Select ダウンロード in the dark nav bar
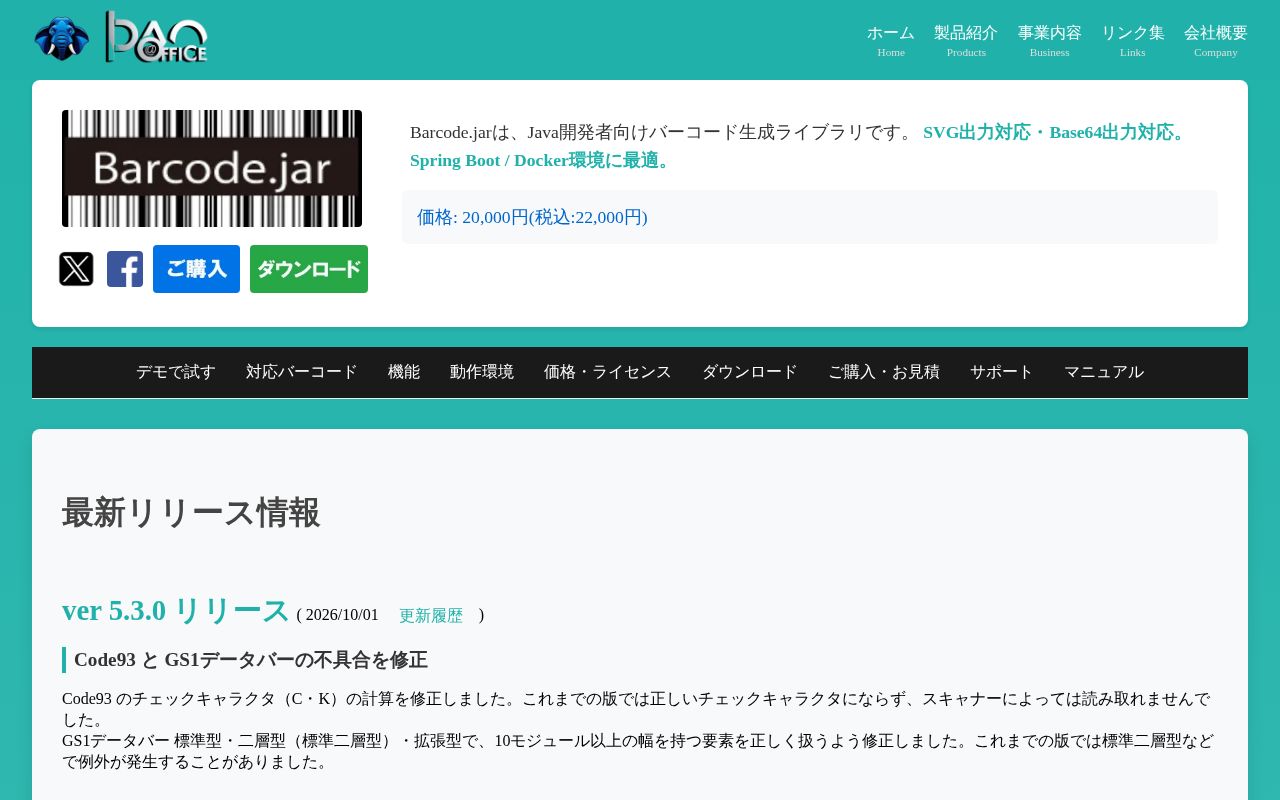1280x800 pixels. coord(750,372)
